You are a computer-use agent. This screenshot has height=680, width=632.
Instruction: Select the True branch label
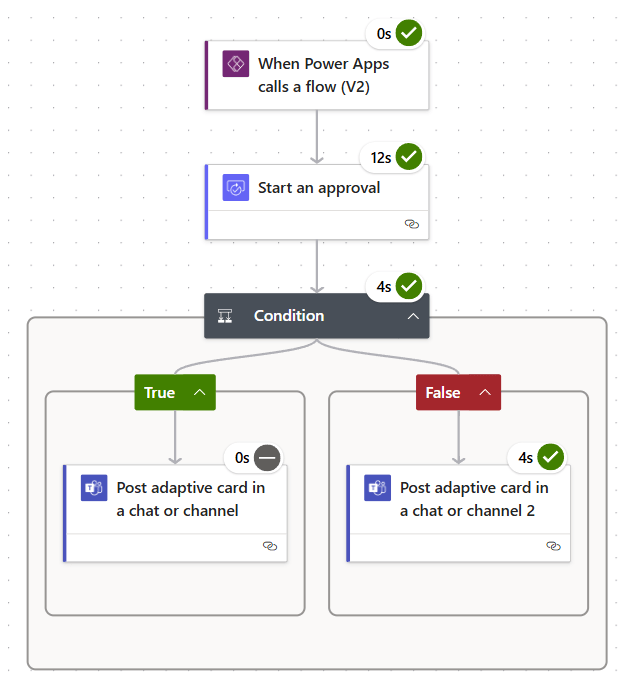(160, 393)
